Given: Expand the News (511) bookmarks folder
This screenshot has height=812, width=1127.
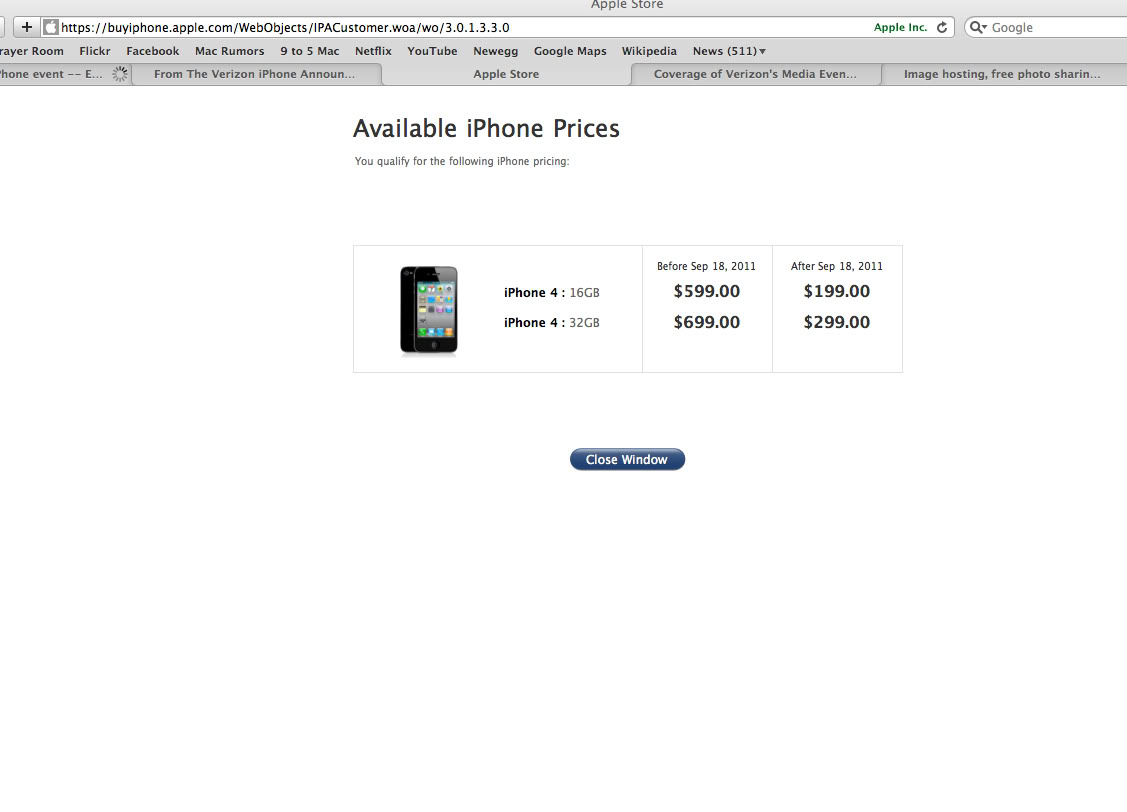Looking at the screenshot, I should [729, 51].
